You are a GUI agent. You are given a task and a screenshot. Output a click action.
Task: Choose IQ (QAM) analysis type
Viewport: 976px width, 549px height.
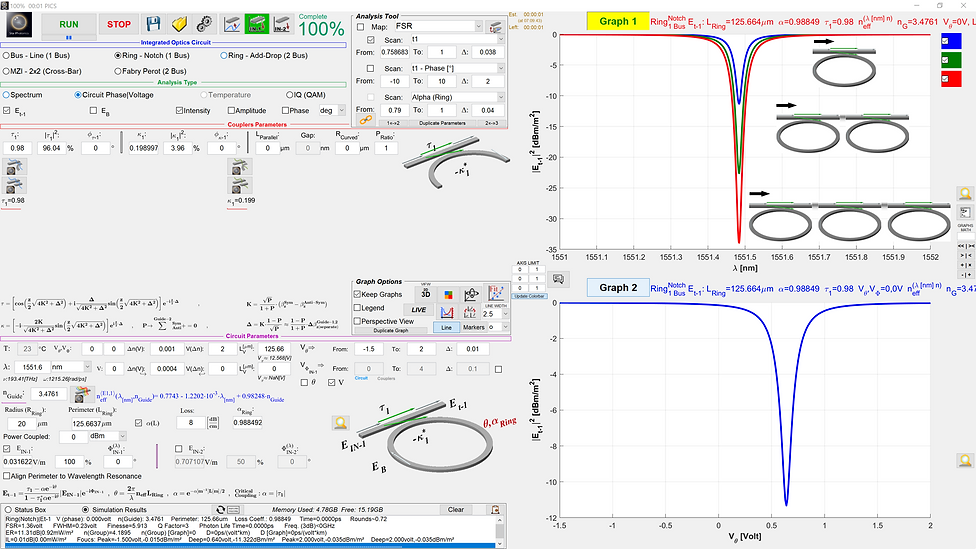306,95
